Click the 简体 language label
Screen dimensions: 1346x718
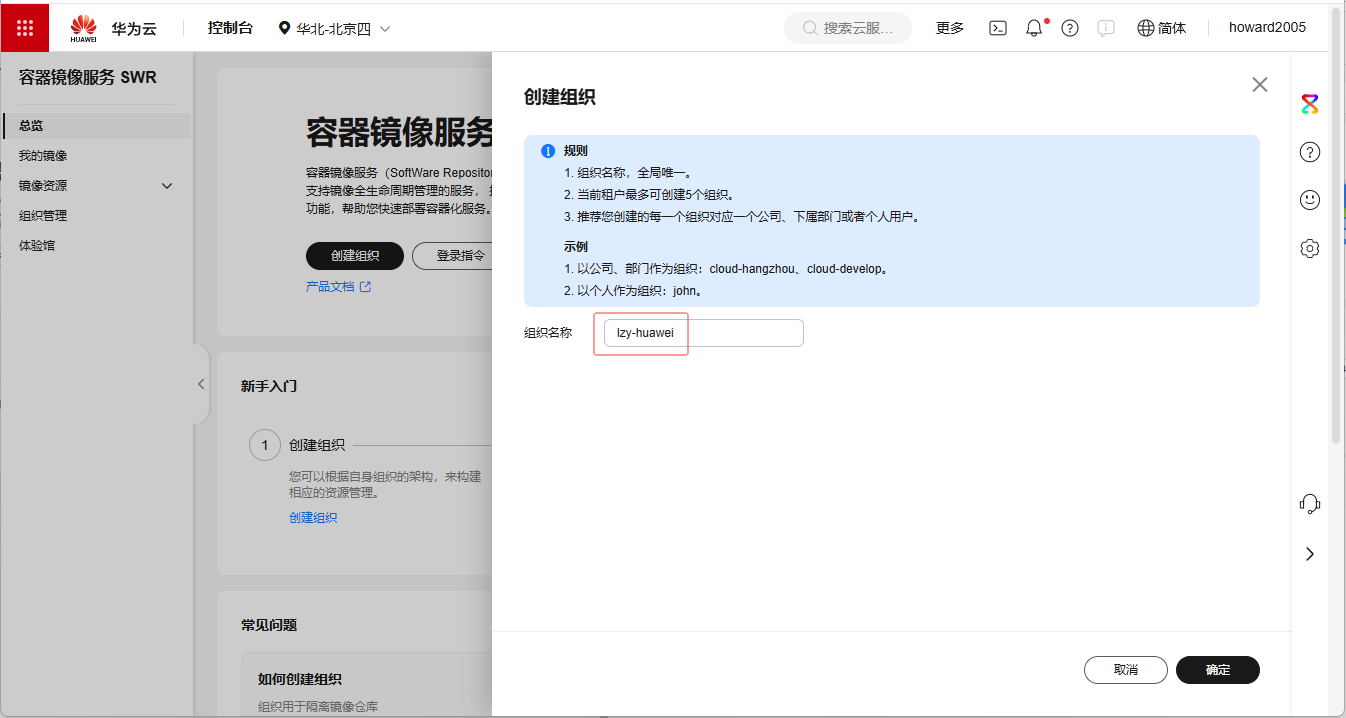(1172, 28)
